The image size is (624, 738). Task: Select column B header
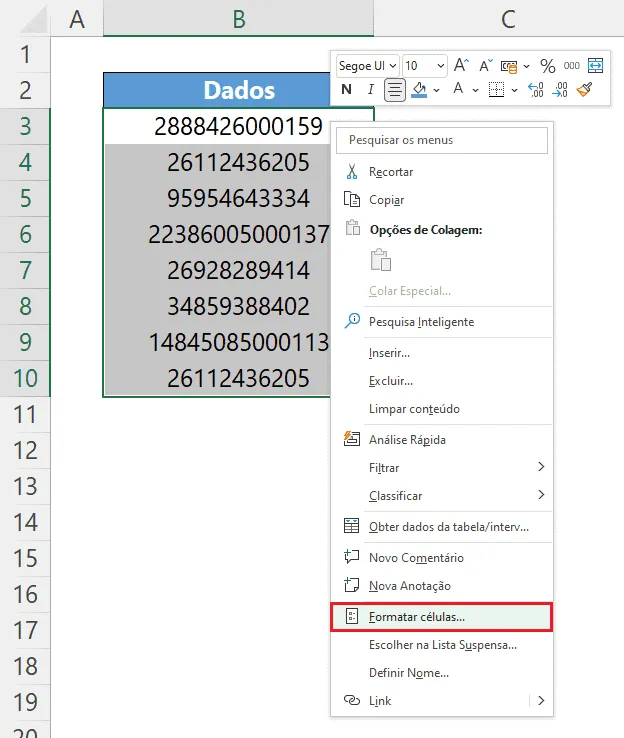tap(239, 19)
